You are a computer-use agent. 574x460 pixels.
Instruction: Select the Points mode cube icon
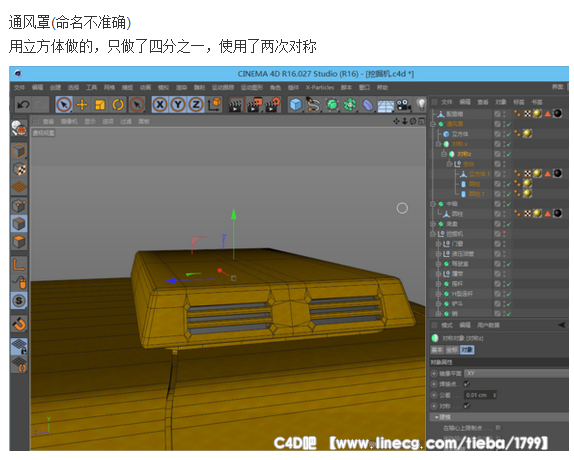(19, 206)
